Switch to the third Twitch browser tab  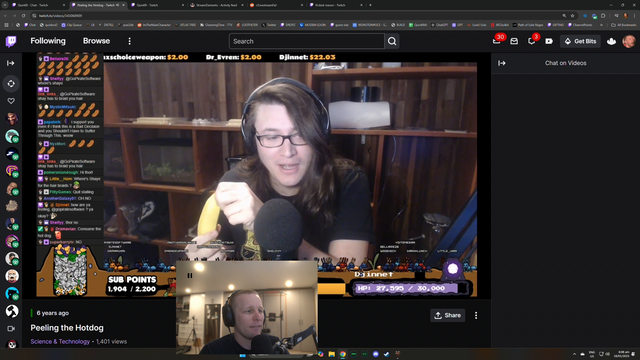[157, 5]
